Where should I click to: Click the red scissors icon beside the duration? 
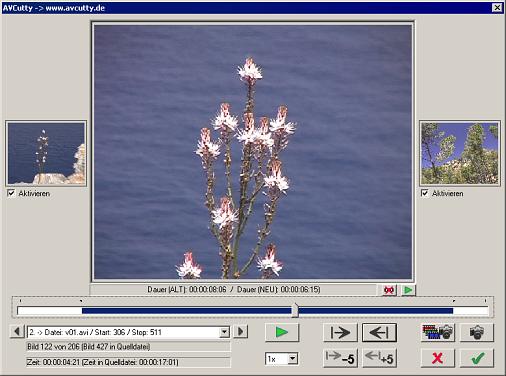pyautogui.click(x=389, y=290)
